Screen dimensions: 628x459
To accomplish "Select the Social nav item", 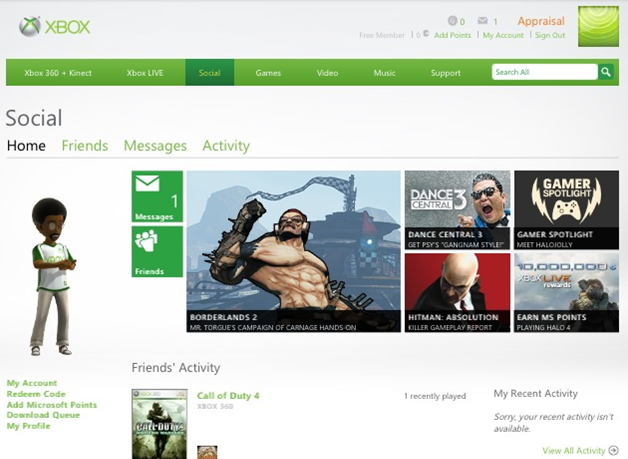I will pos(209,72).
